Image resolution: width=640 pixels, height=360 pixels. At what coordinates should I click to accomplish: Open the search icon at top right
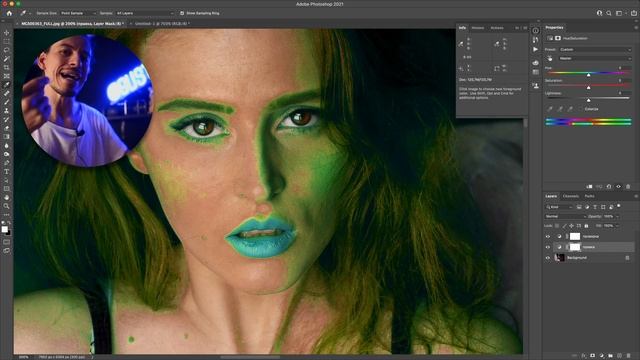tap(609, 13)
